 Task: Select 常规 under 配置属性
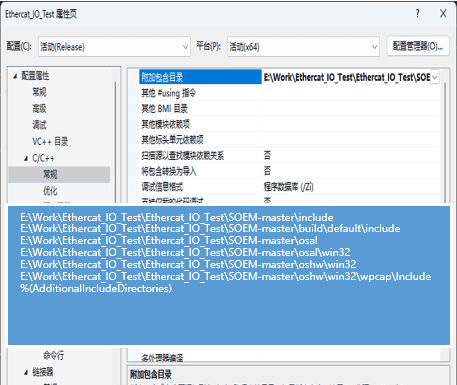39,92
